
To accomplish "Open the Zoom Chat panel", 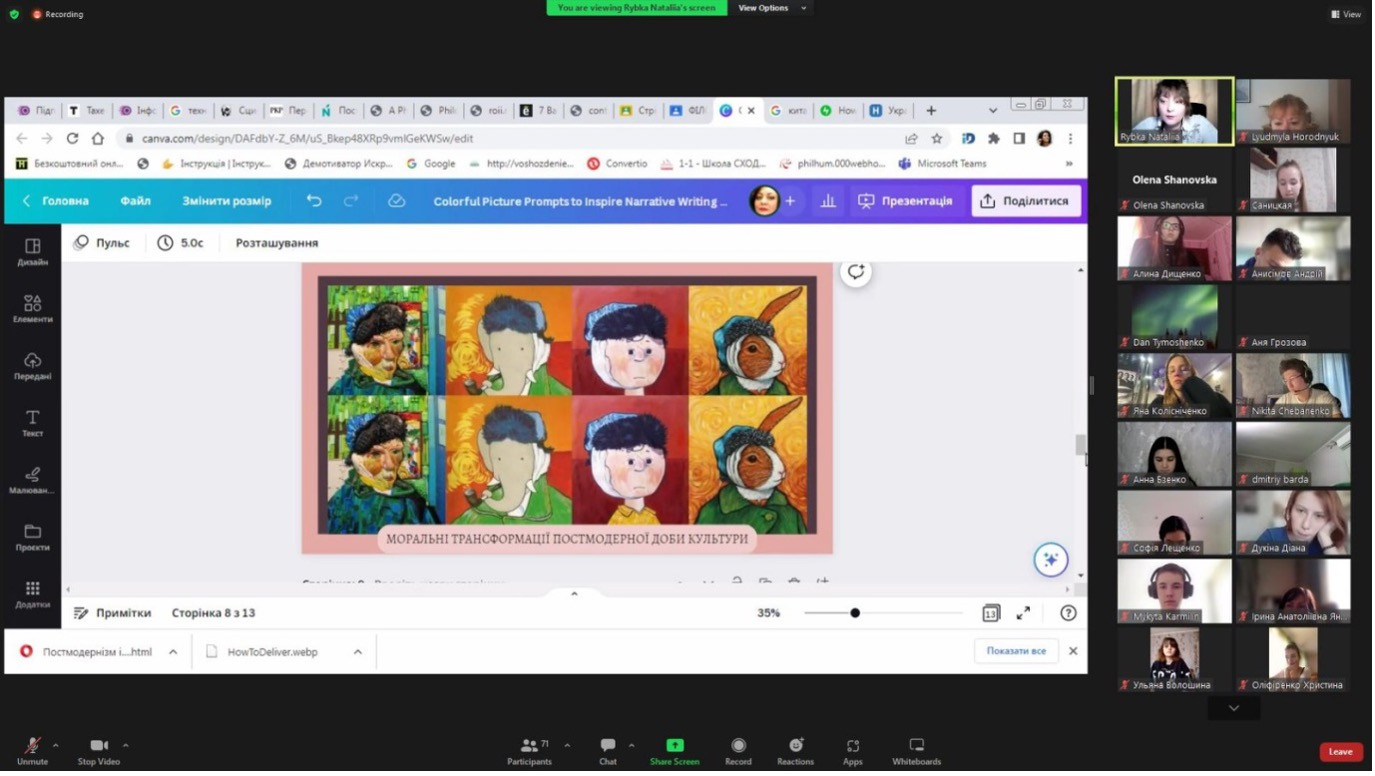I will (608, 752).
